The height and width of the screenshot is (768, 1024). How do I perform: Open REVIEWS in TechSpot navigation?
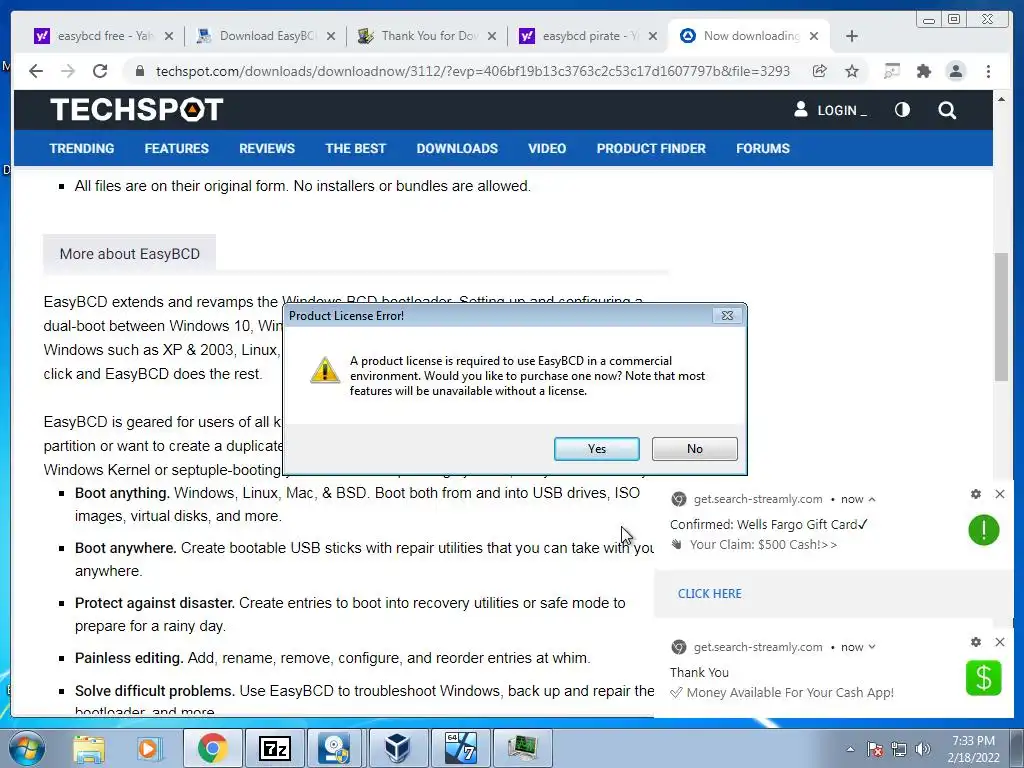click(x=266, y=148)
